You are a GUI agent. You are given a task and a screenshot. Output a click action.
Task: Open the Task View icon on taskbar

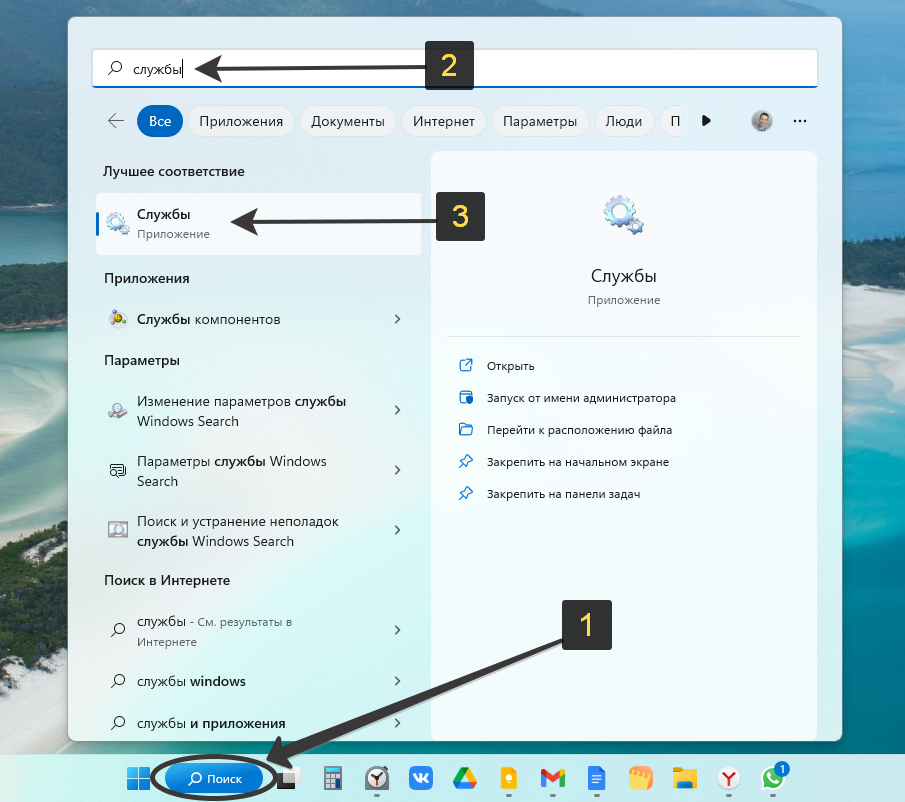[288, 778]
